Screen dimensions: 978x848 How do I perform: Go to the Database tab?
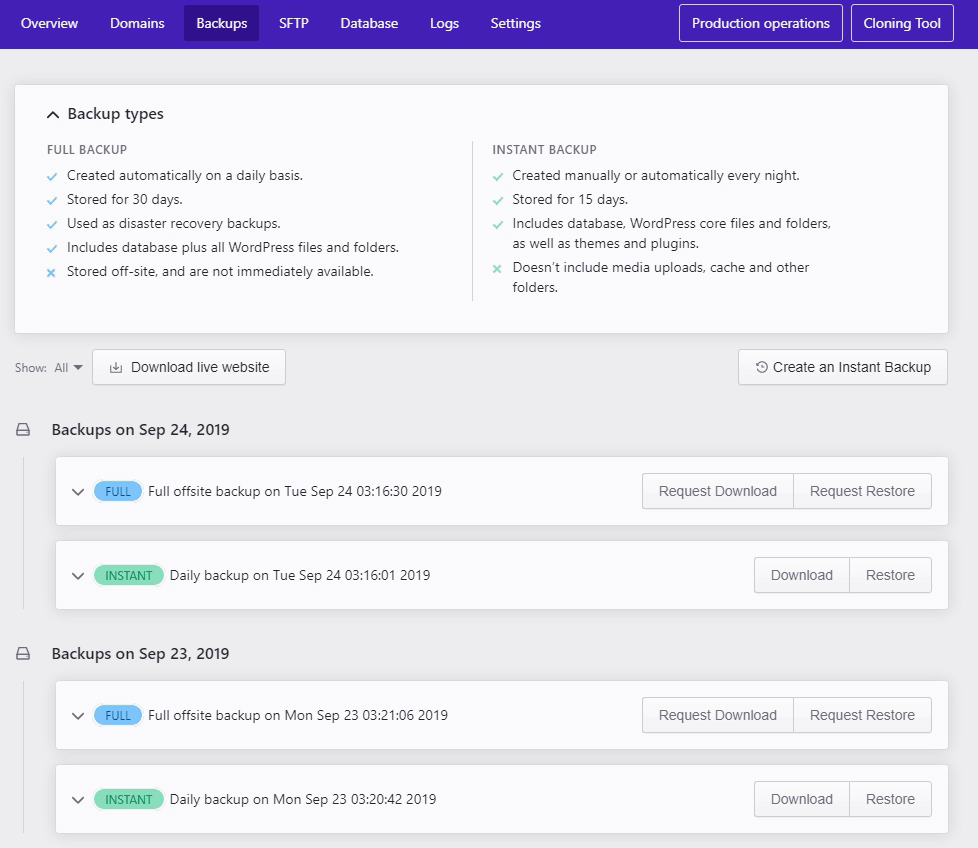pyautogui.click(x=369, y=23)
